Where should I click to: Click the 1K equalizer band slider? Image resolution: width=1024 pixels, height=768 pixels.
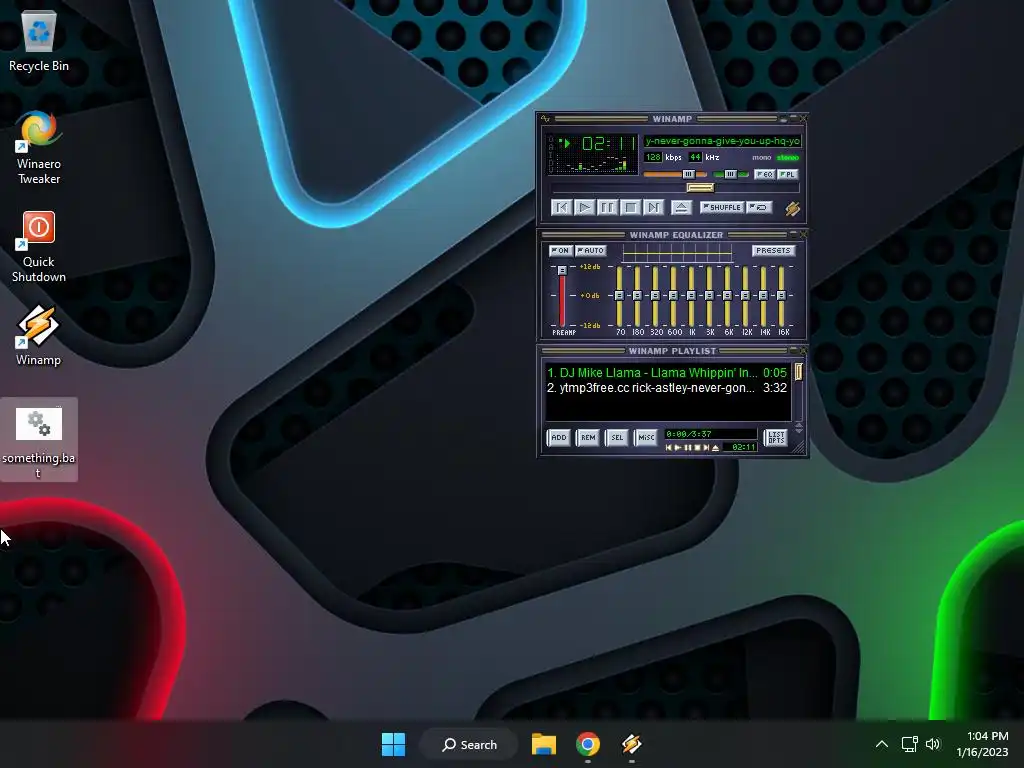[691, 296]
